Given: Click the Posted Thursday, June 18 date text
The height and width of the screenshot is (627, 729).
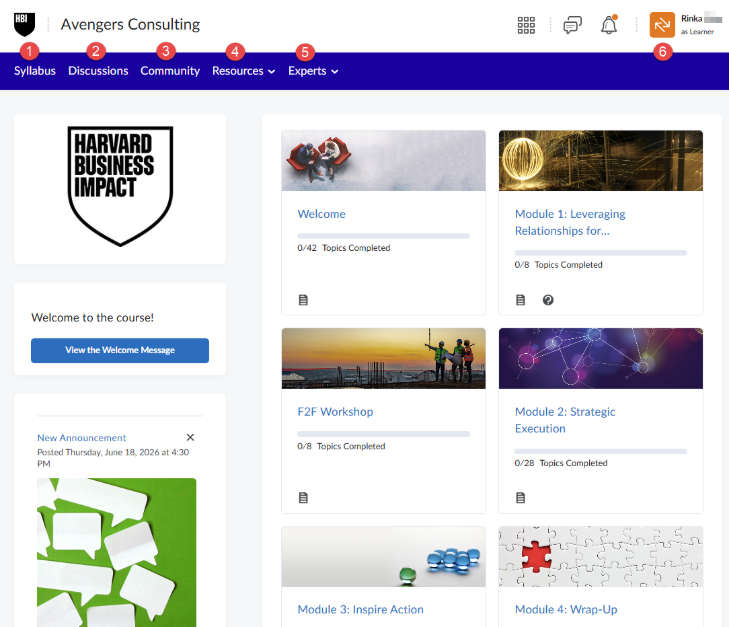Looking at the screenshot, I should pyautogui.click(x=113, y=458).
